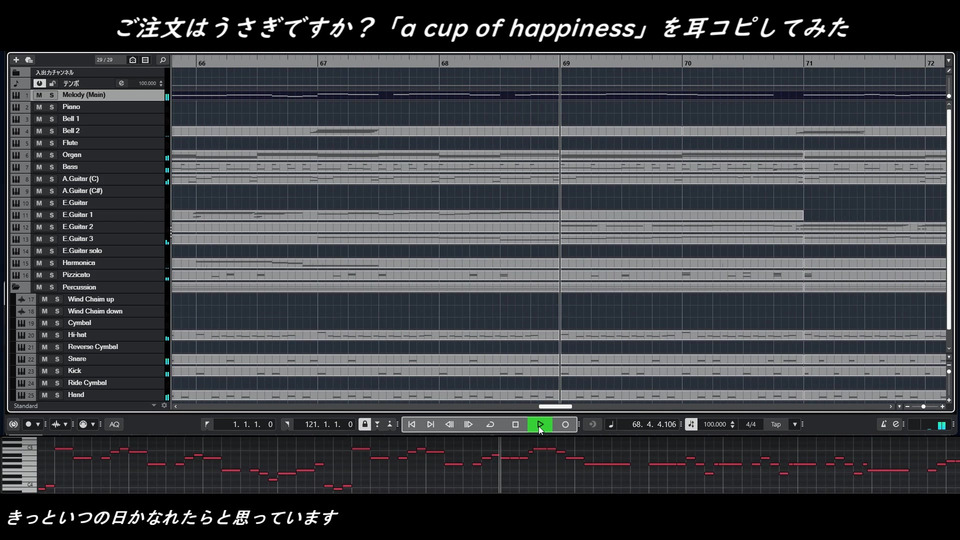Solo the Melody (Main) track
This screenshot has height=540, width=960.
(x=51, y=95)
